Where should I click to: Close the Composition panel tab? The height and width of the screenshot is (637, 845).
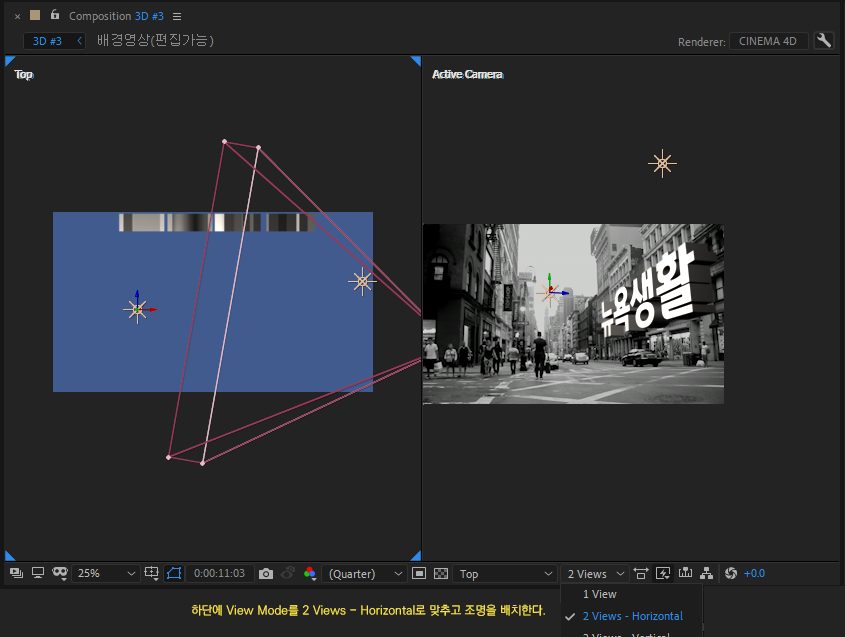[x=17, y=17]
